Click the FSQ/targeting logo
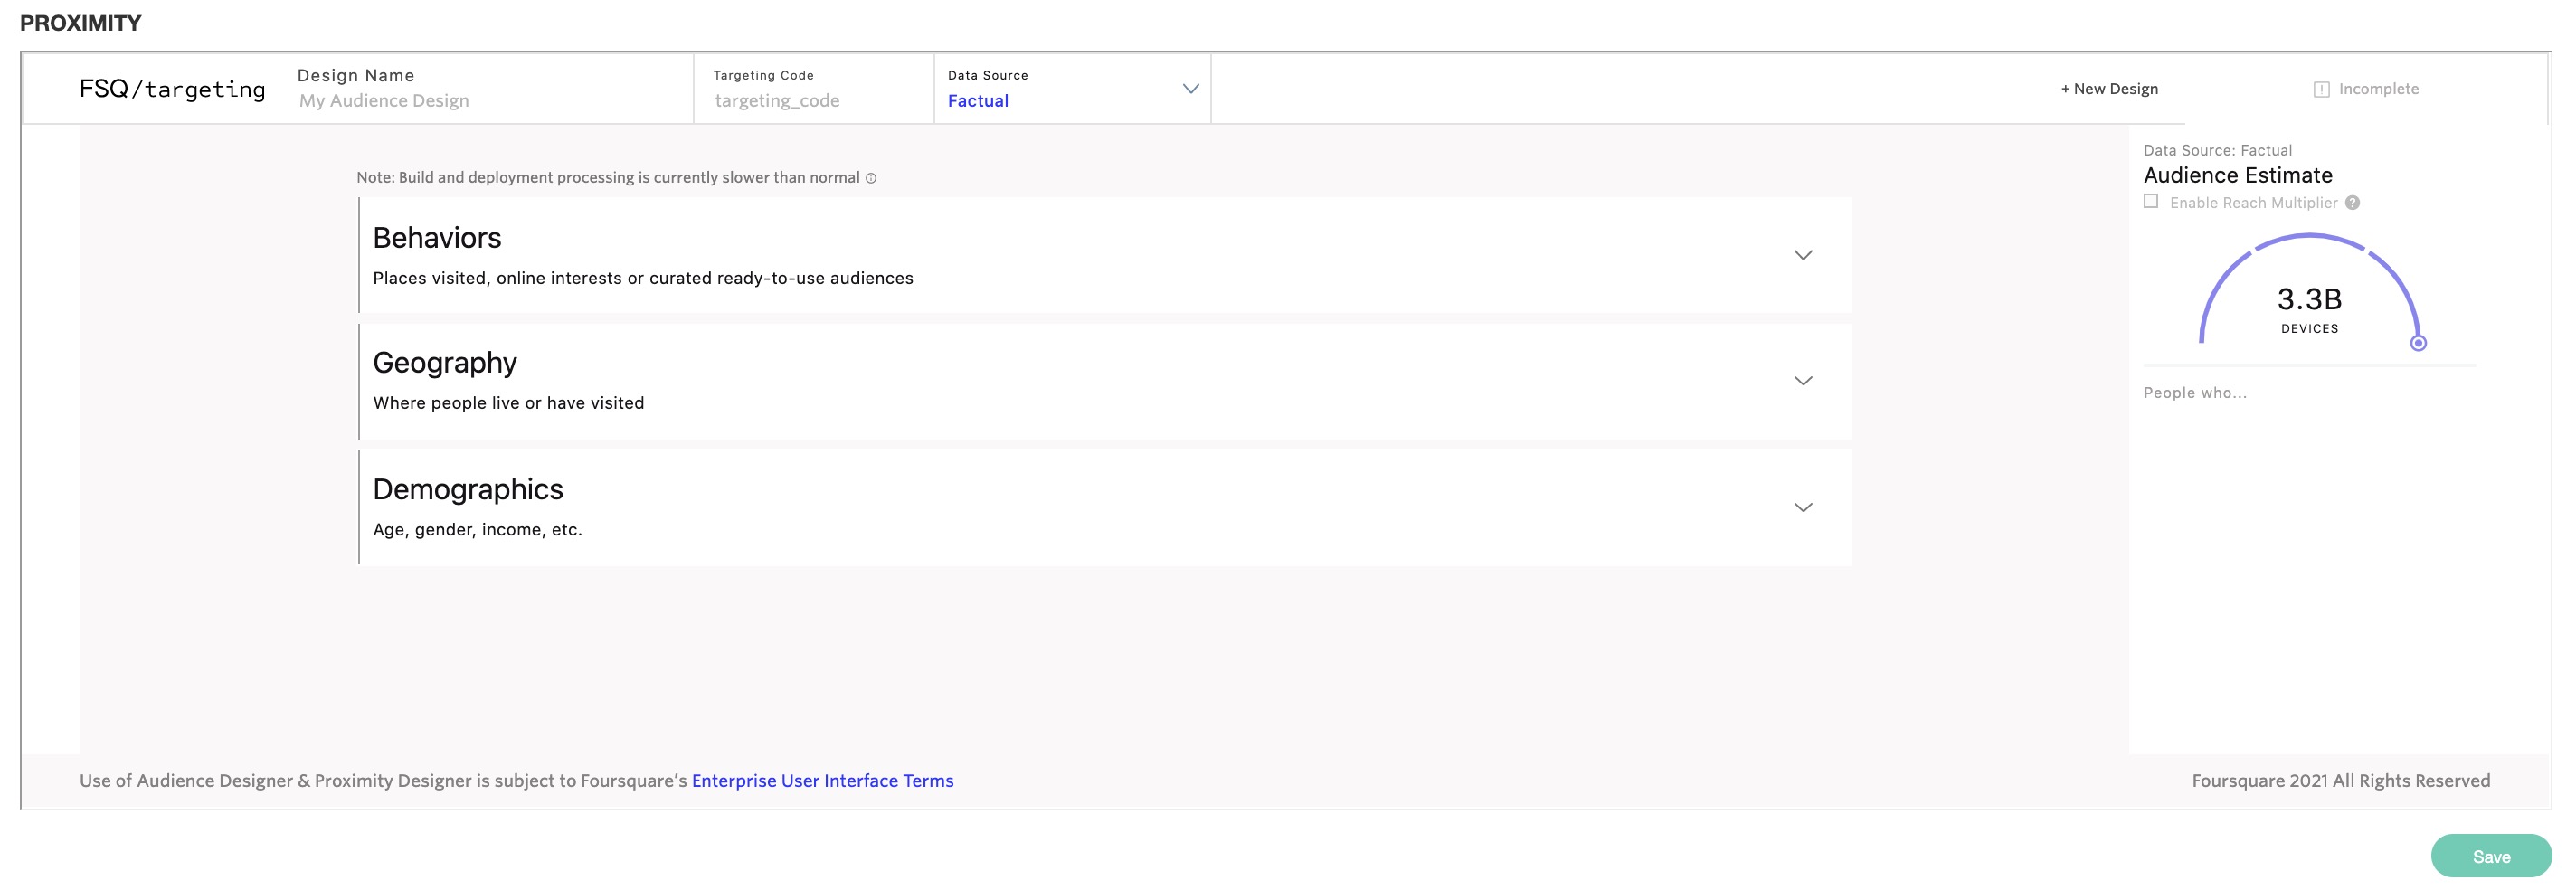Viewport: 2576px width, 890px height. pos(172,89)
